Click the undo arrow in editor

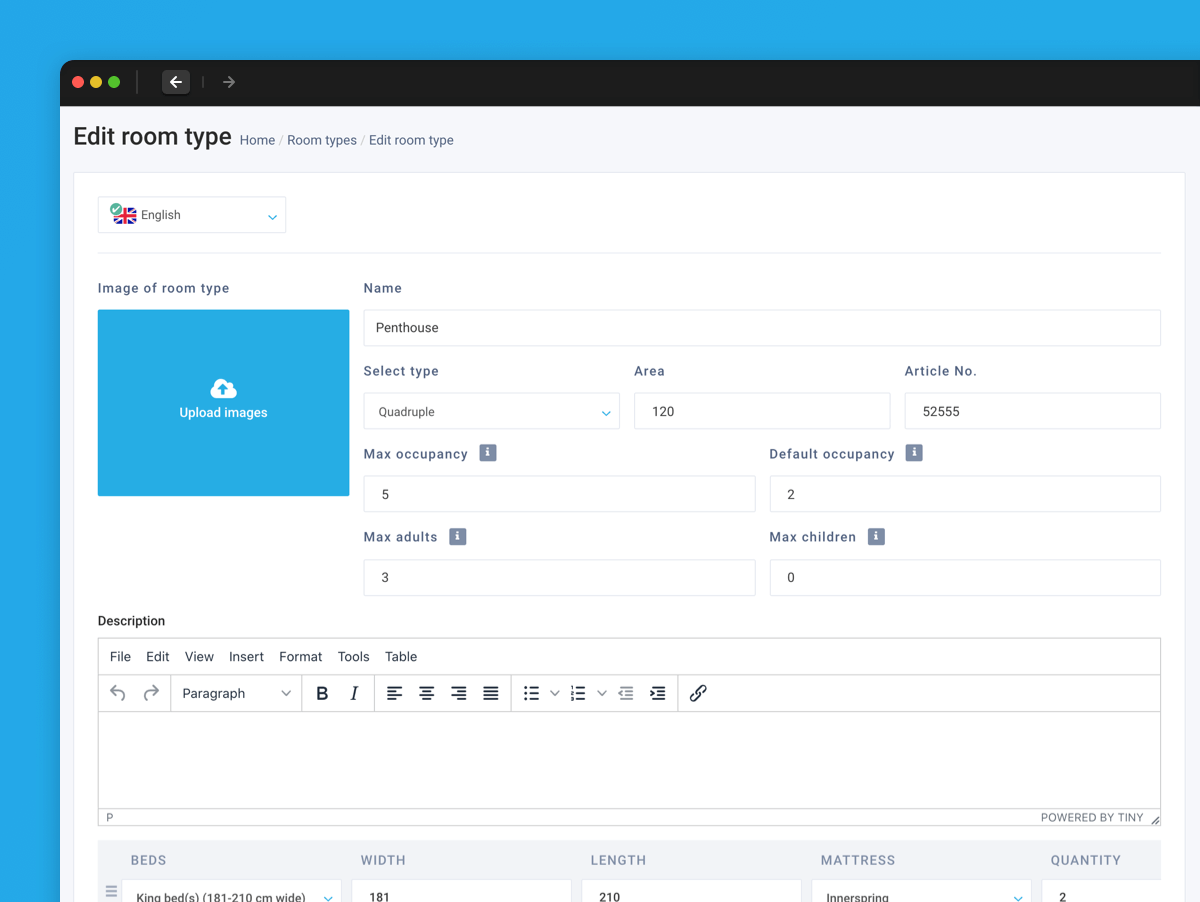coord(118,693)
